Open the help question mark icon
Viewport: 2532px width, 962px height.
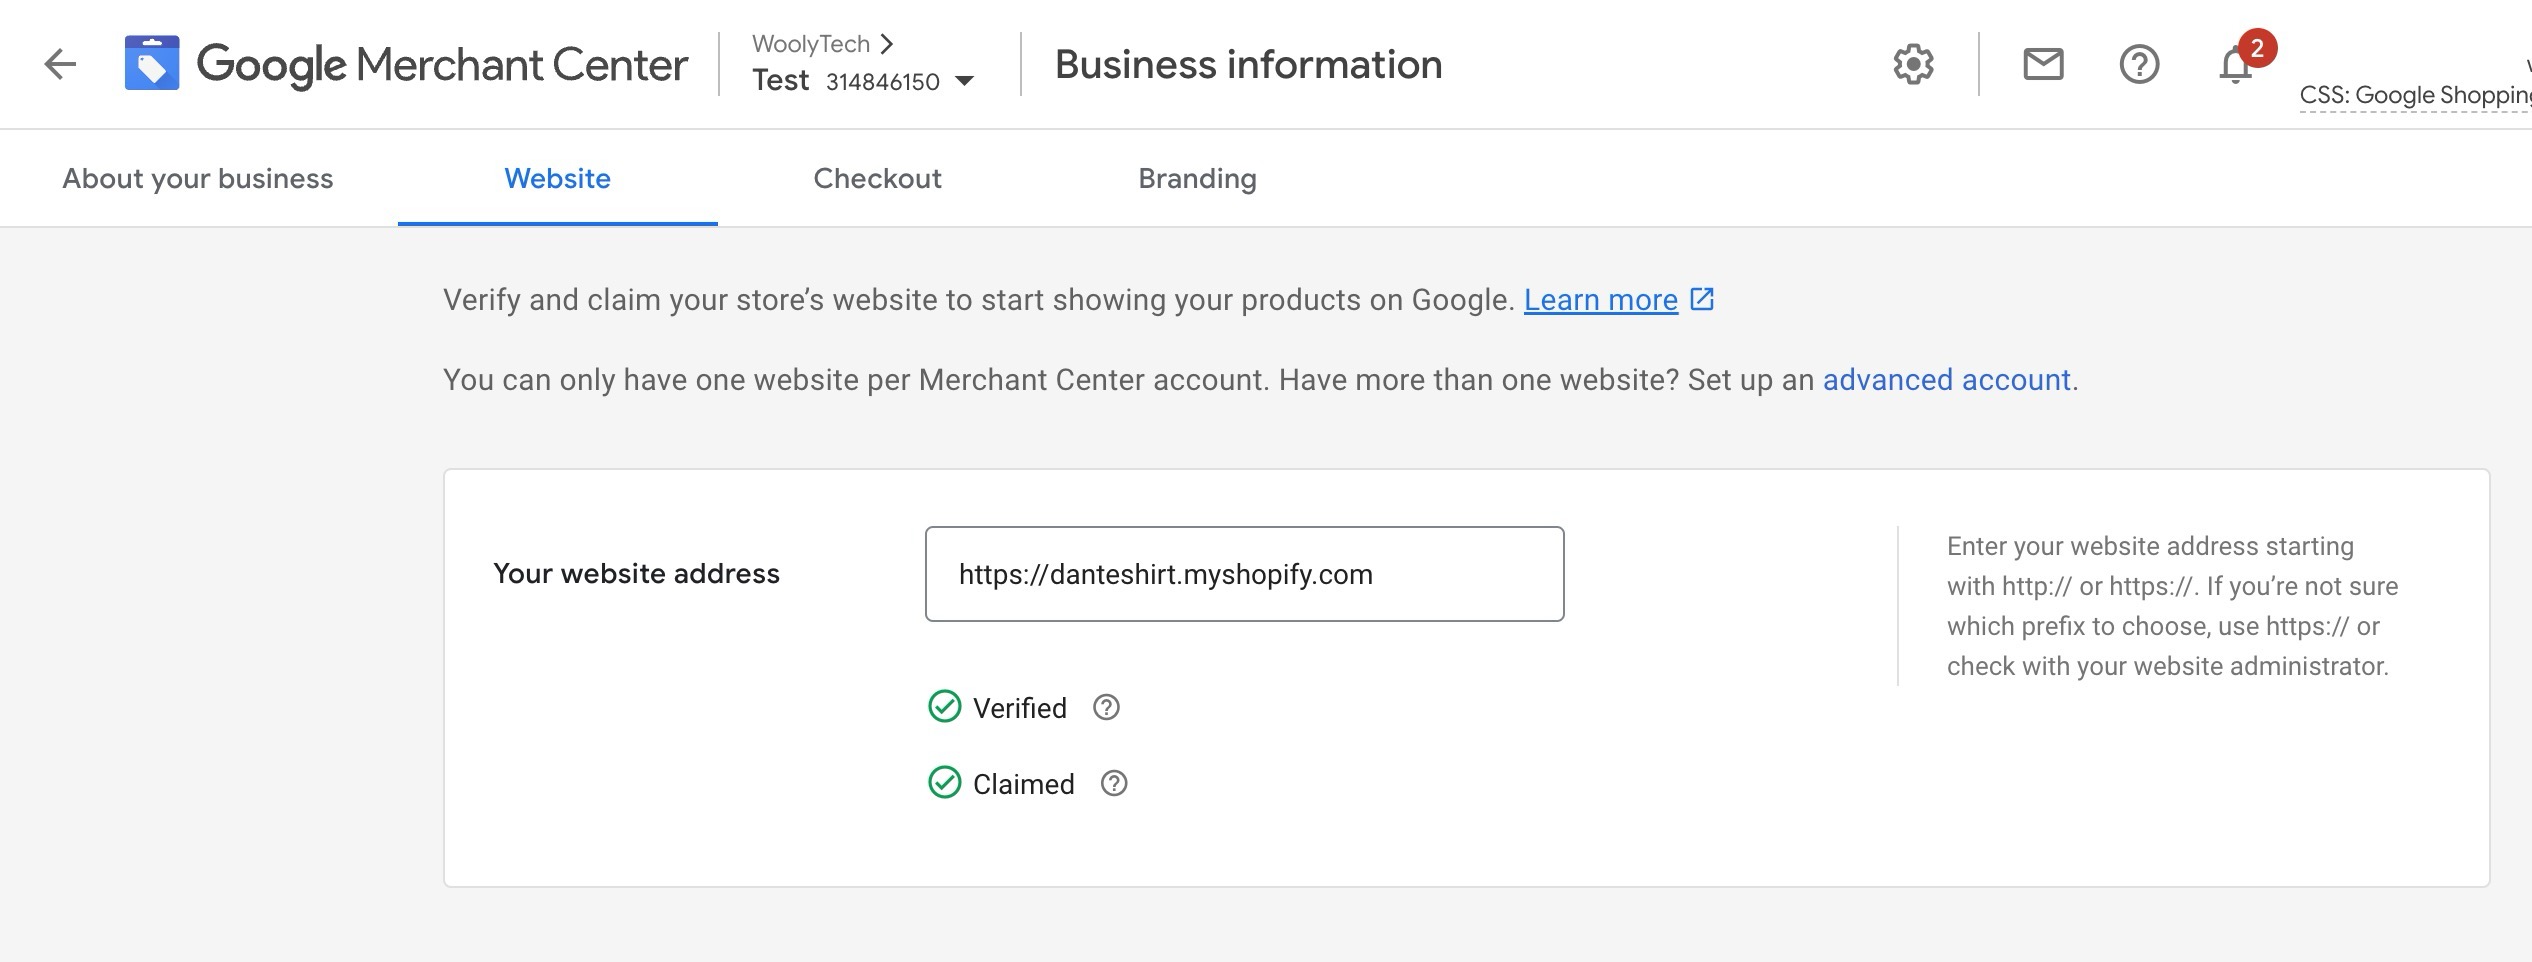2139,65
